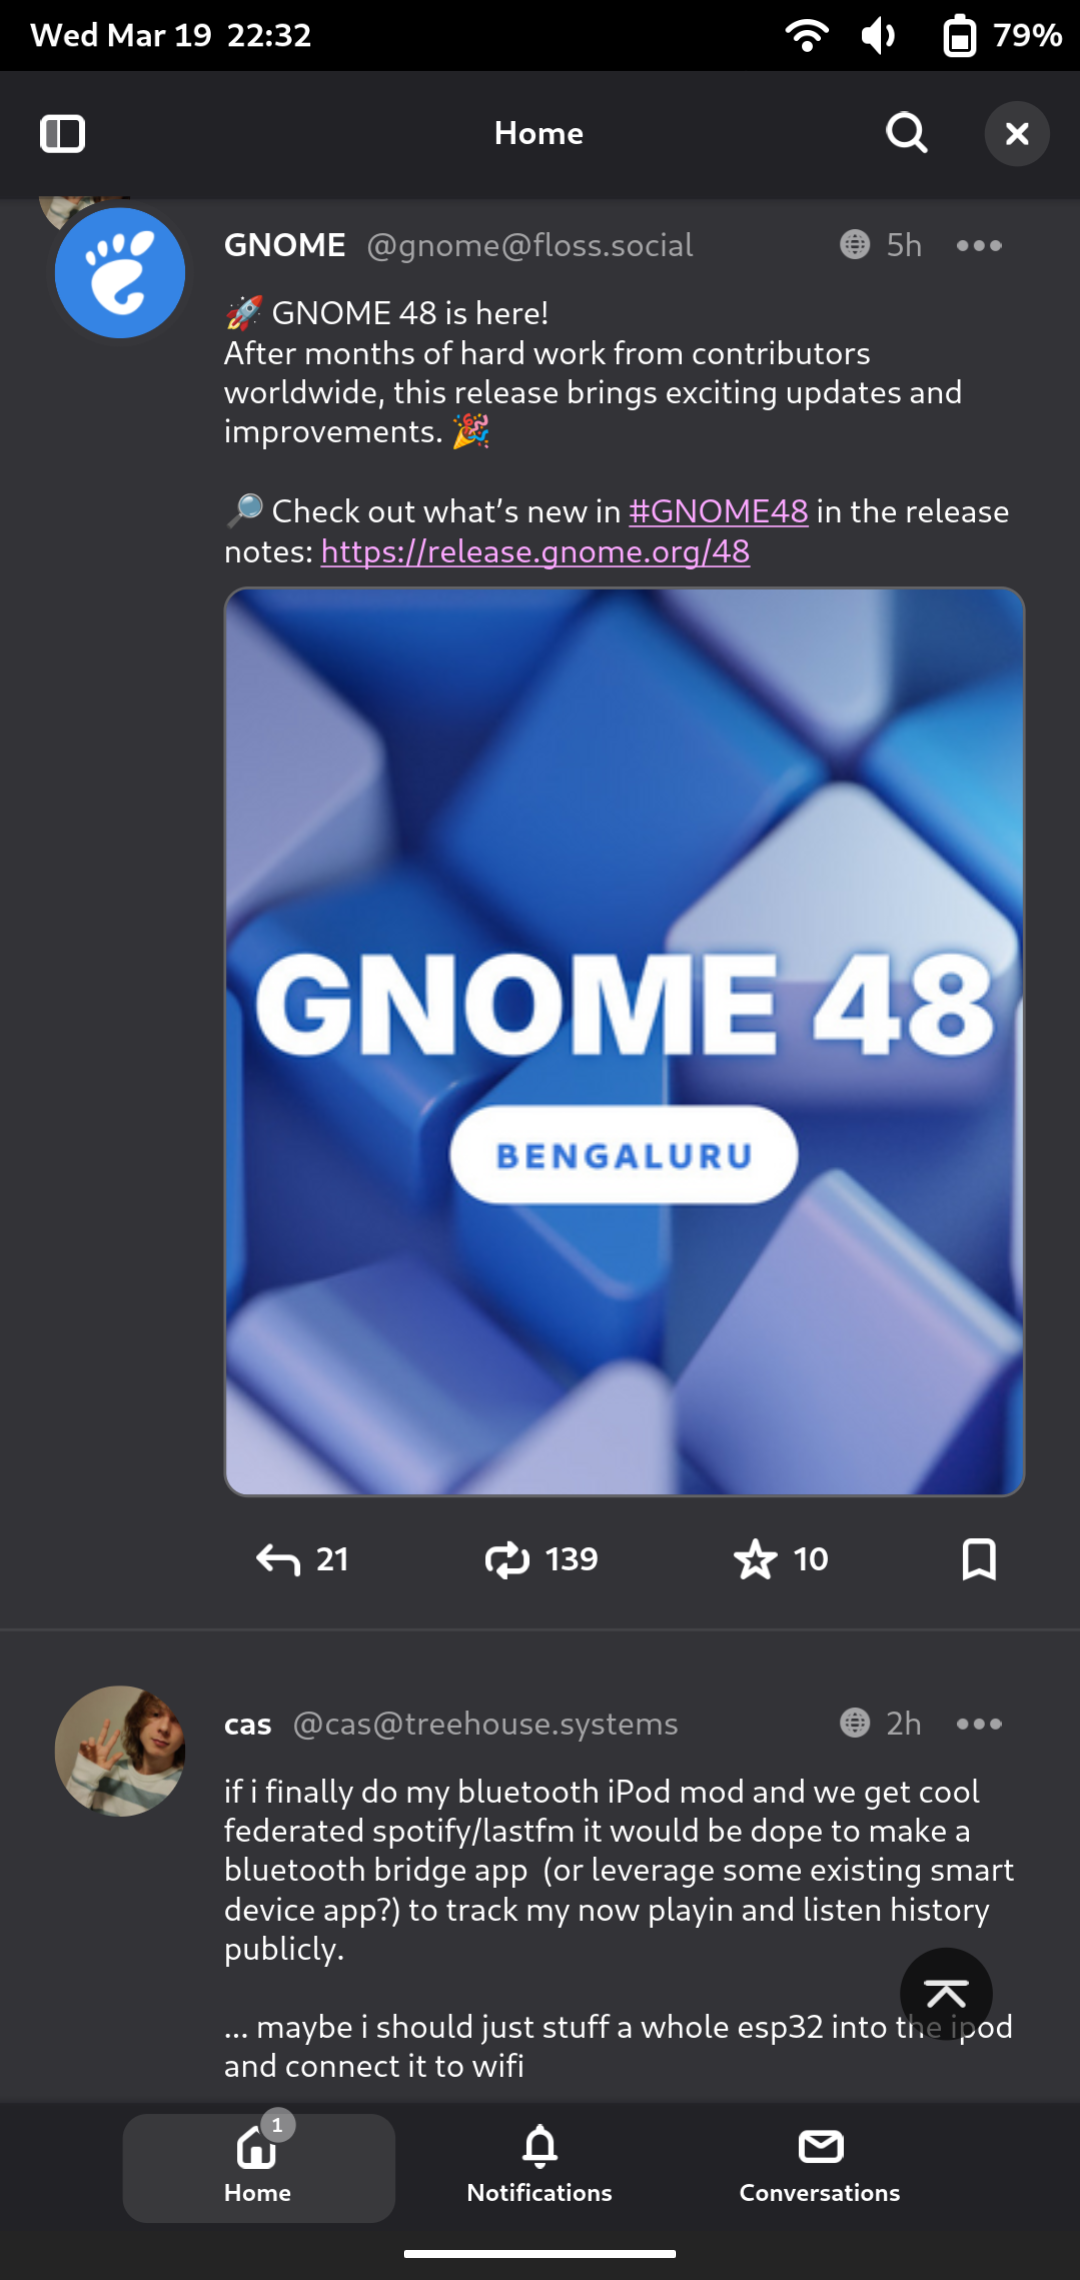This screenshot has height=2280, width=1080.
Task: Switch to the Conversations tab
Action: [820, 2166]
